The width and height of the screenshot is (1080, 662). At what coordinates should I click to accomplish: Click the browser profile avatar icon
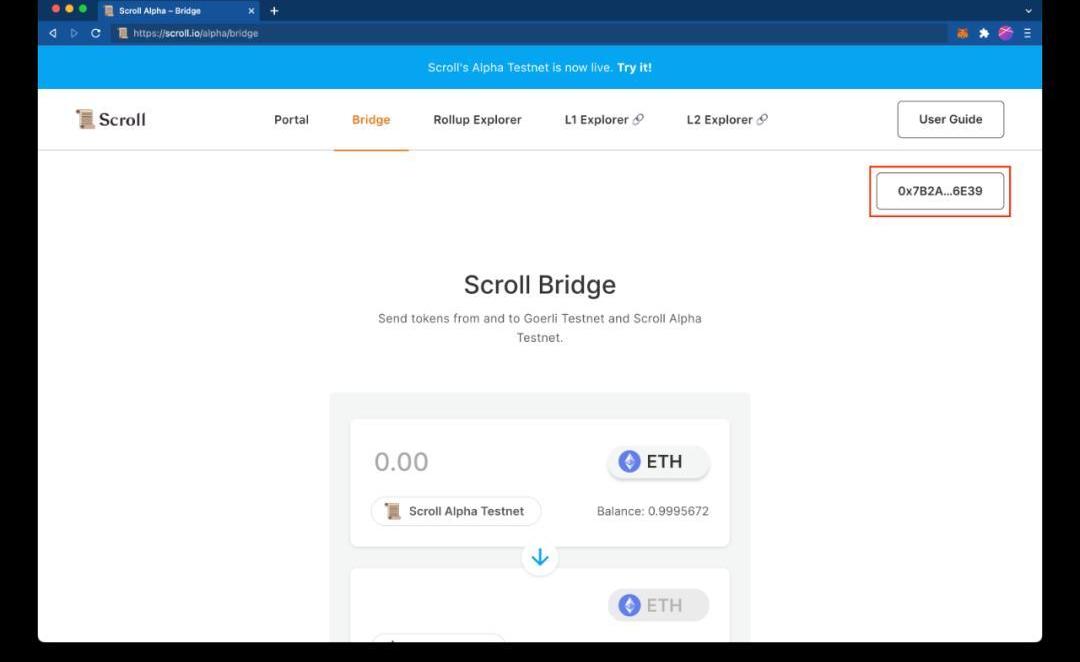pos(1006,33)
